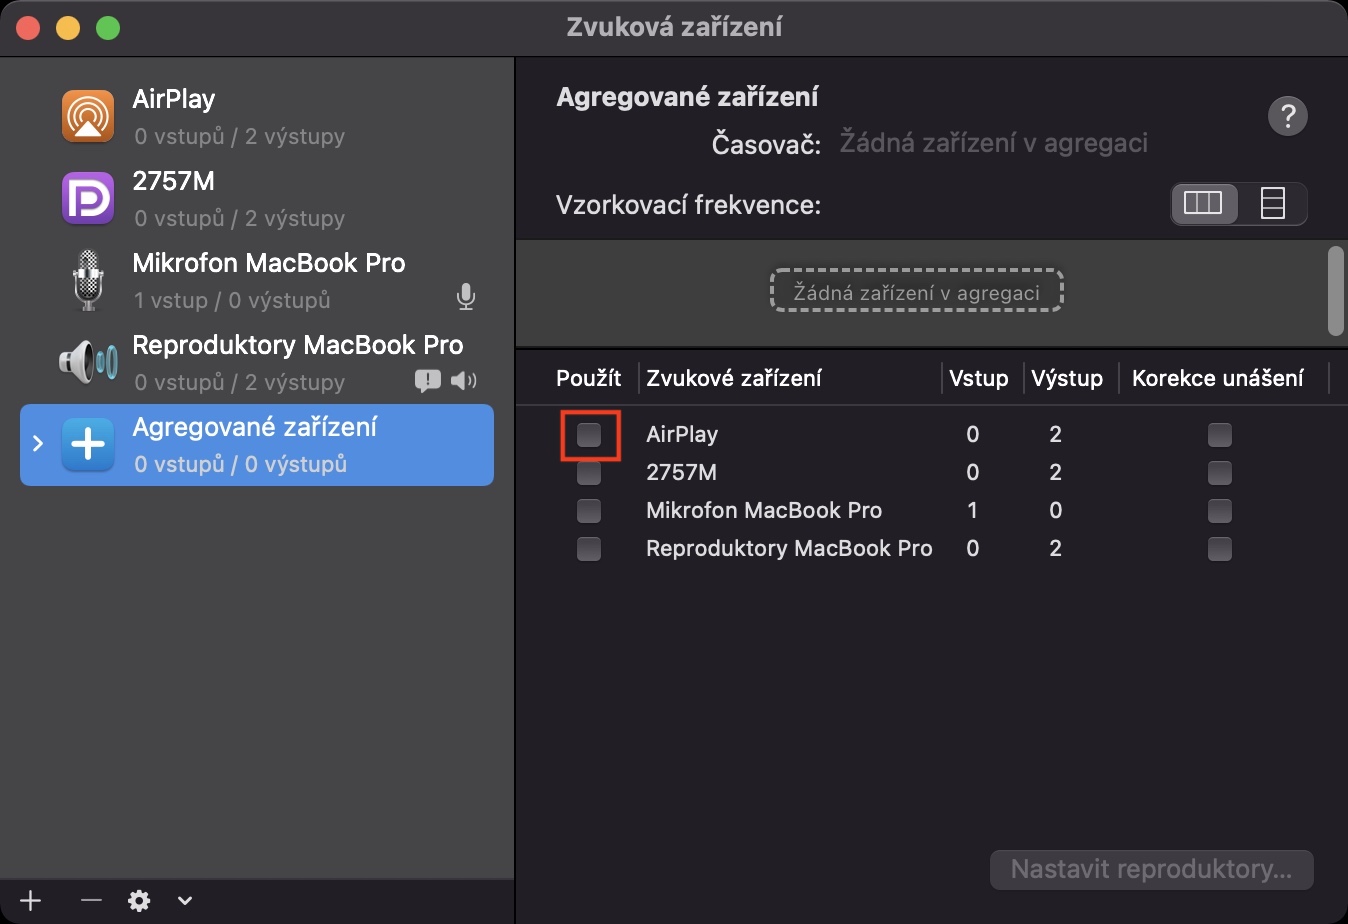Screen dimensions: 1348x924
Task: Click the blue plus Agregované zařízení icon
Action: pyautogui.click(x=88, y=445)
